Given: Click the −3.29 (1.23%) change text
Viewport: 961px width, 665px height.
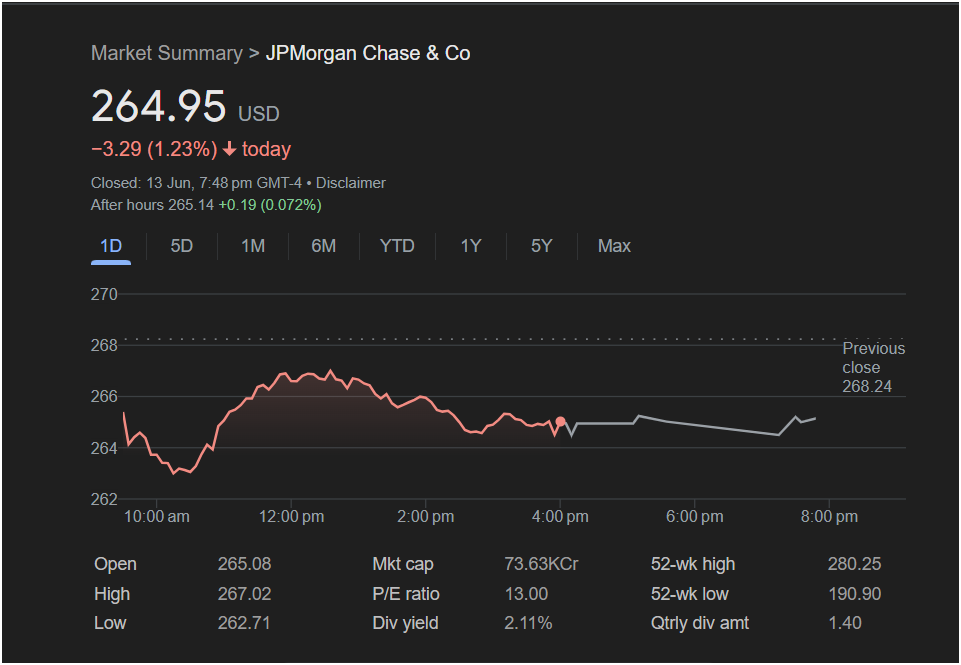Looking at the screenshot, I should (154, 149).
